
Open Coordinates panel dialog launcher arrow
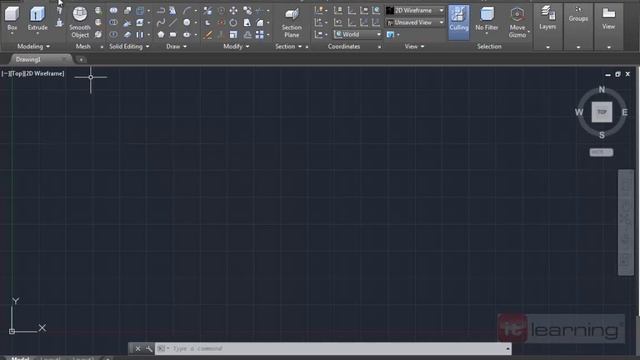coord(379,47)
